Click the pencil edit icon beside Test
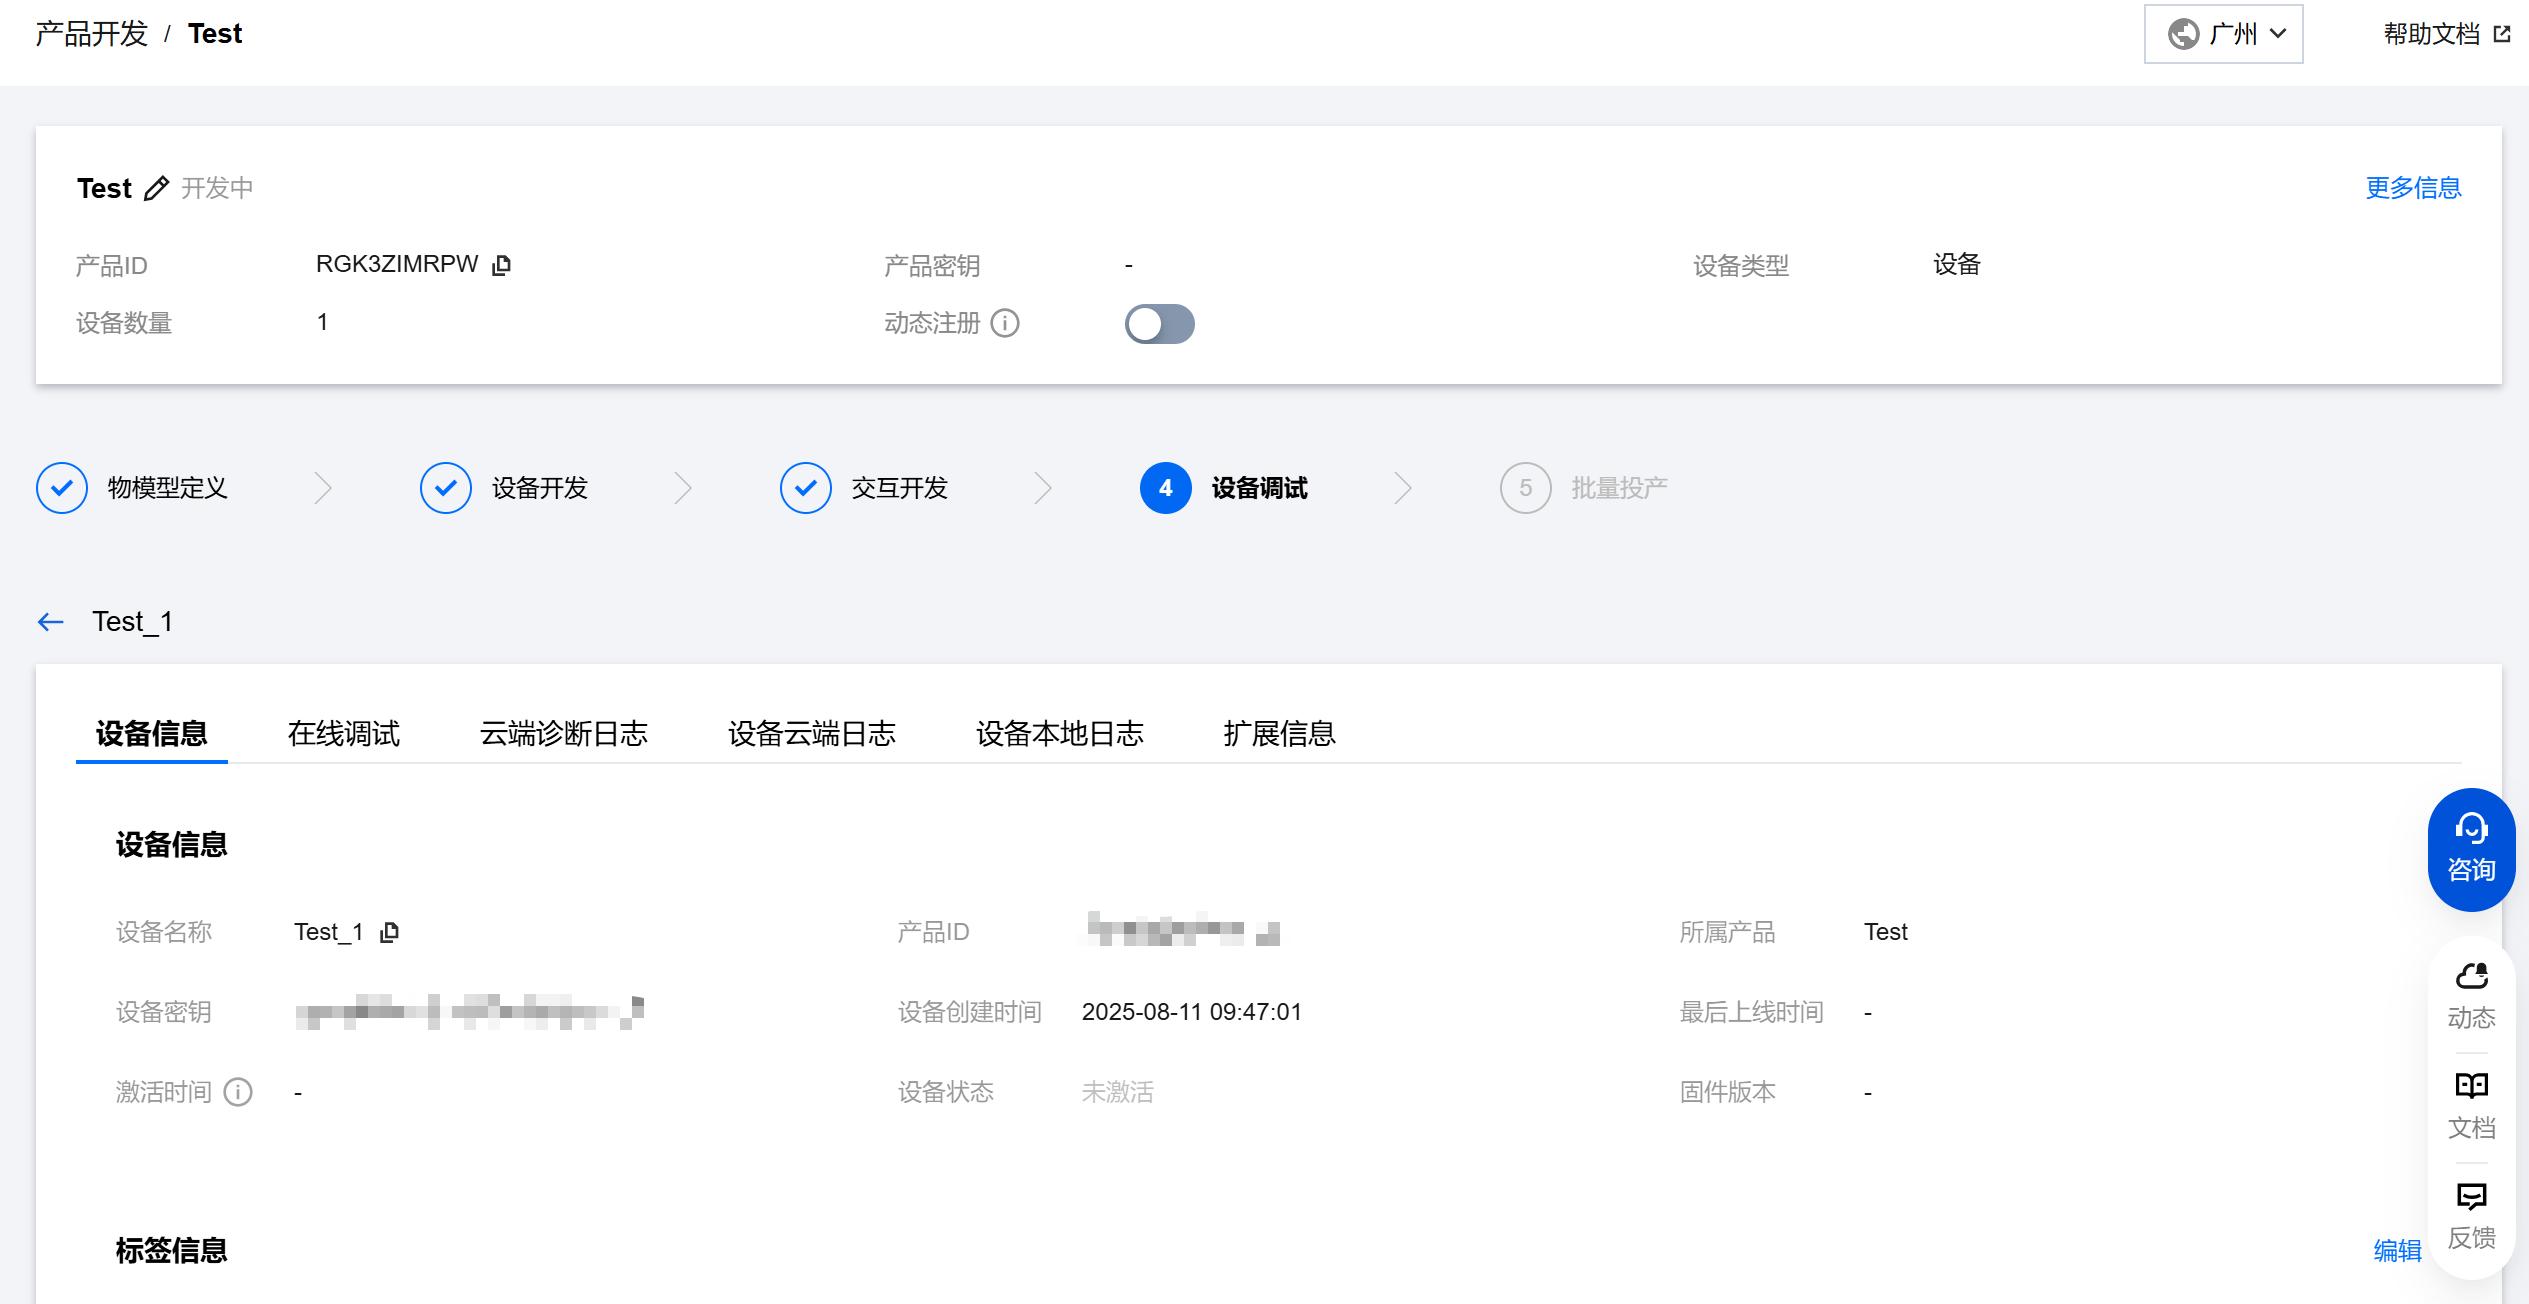This screenshot has height=1304, width=2529. point(156,188)
